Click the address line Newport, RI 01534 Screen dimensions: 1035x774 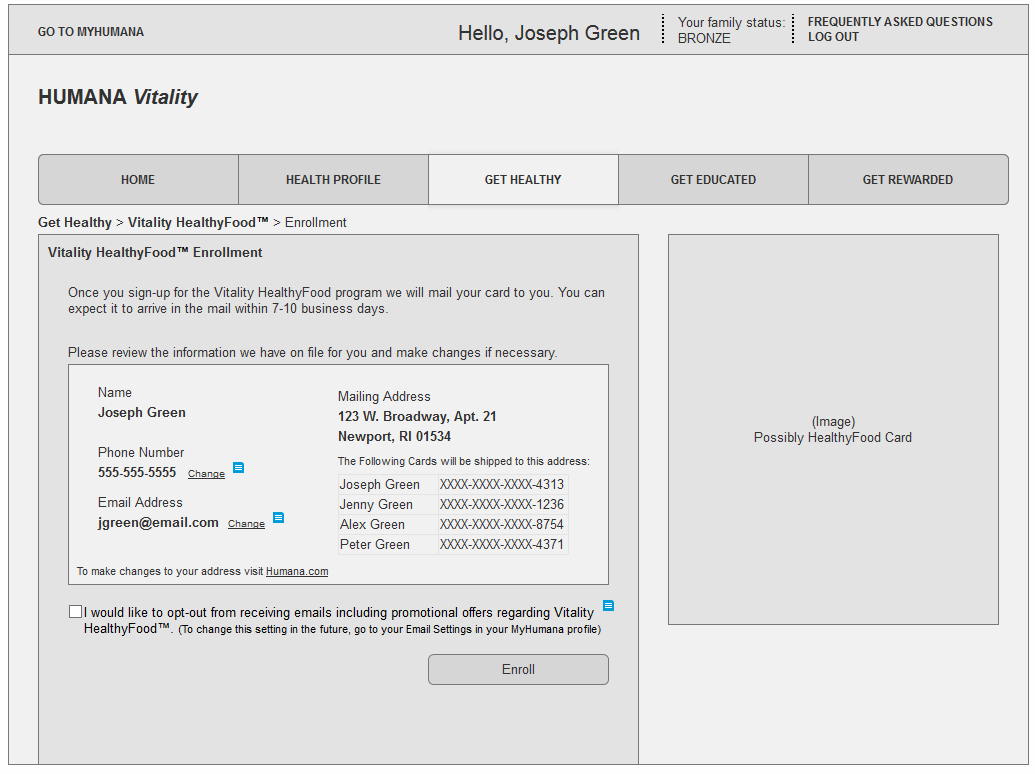click(x=394, y=436)
